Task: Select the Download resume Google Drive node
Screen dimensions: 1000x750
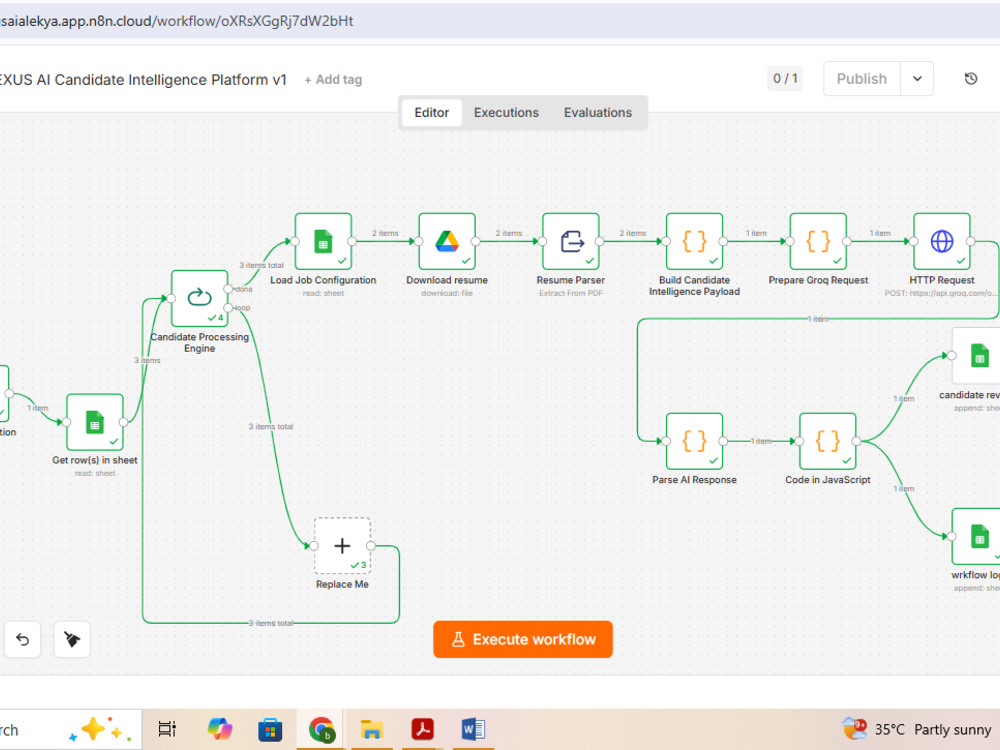Action: (447, 241)
